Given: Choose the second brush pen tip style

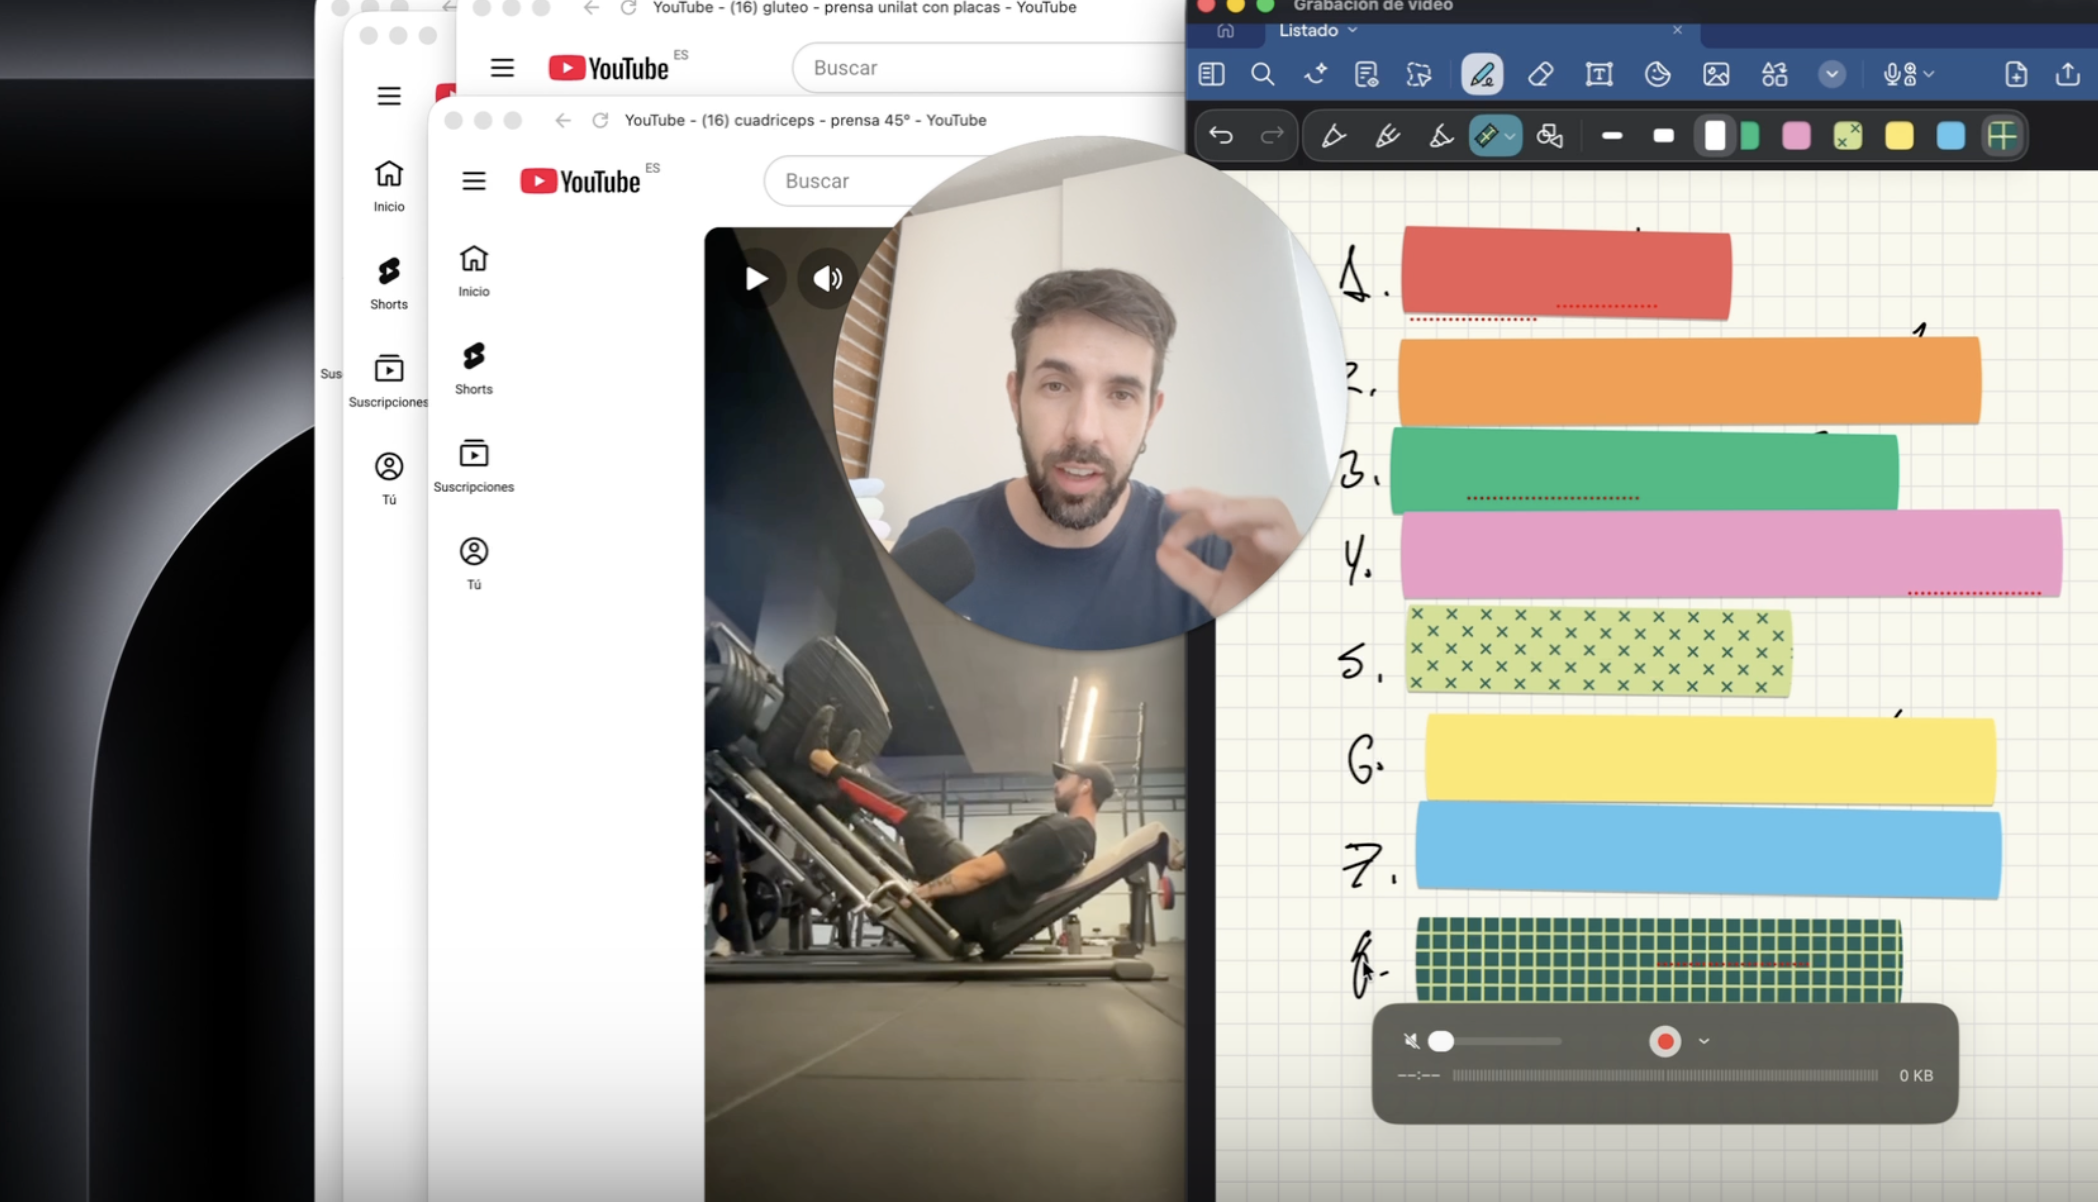Looking at the screenshot, I should click(1387, 135).
